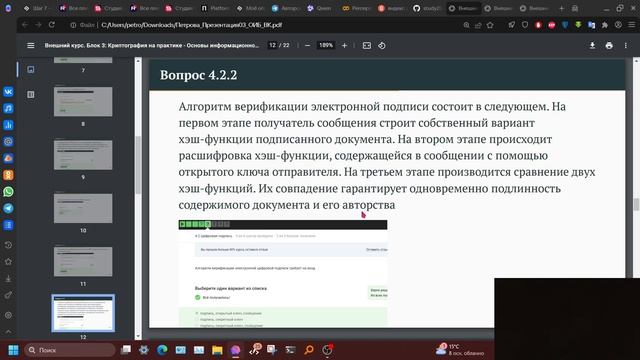The image size is (640, 360).
Task: Reload the current page
Action: click(52, 25)
